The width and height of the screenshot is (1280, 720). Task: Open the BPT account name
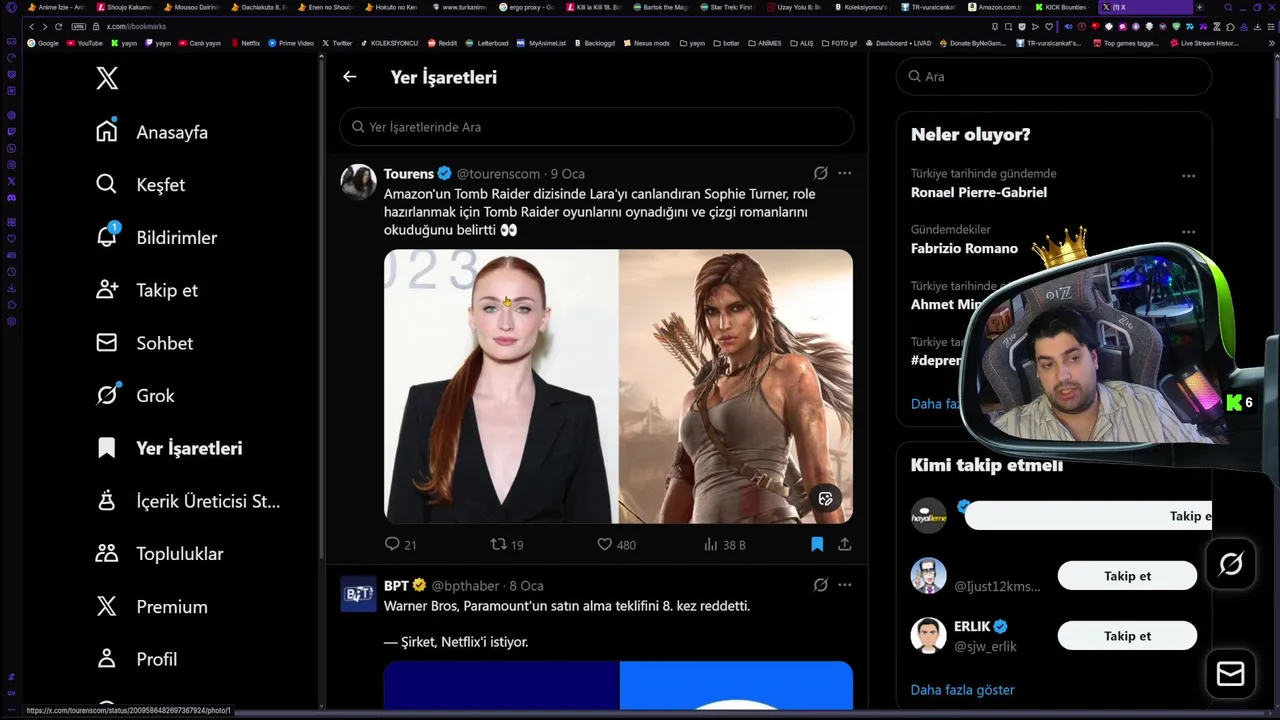point(396,585)
